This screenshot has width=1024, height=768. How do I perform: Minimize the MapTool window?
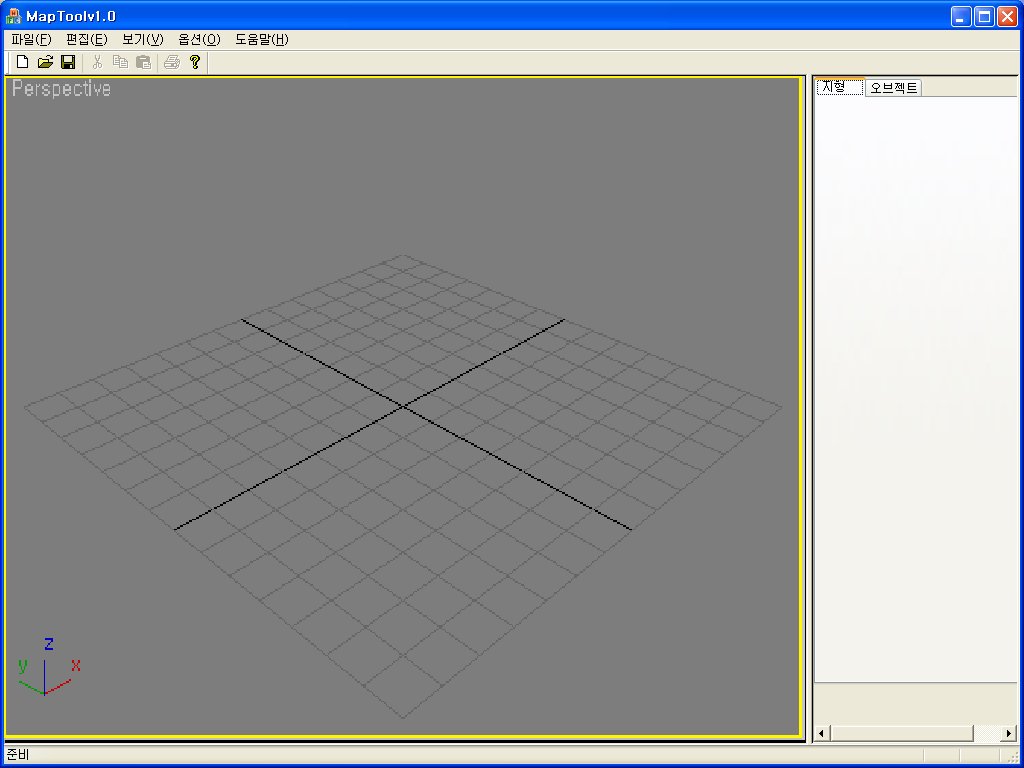[961, 16]
